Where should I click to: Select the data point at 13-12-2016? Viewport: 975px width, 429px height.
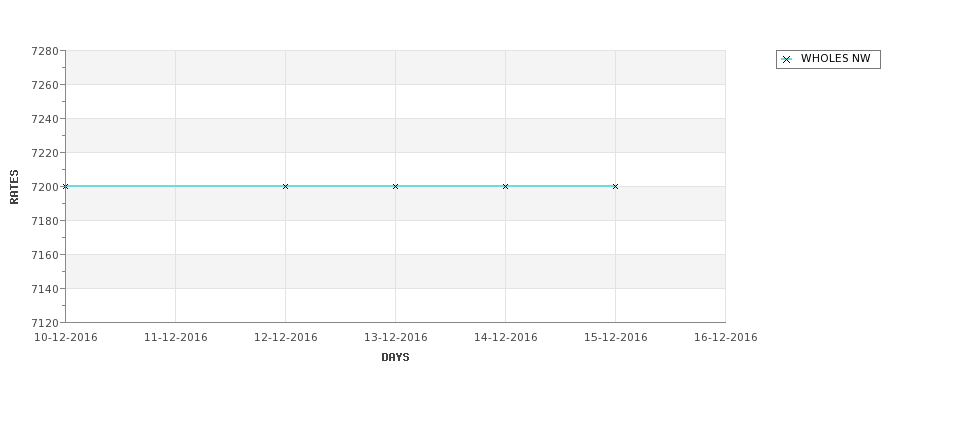pyautogui.click(x=395, y=187)
